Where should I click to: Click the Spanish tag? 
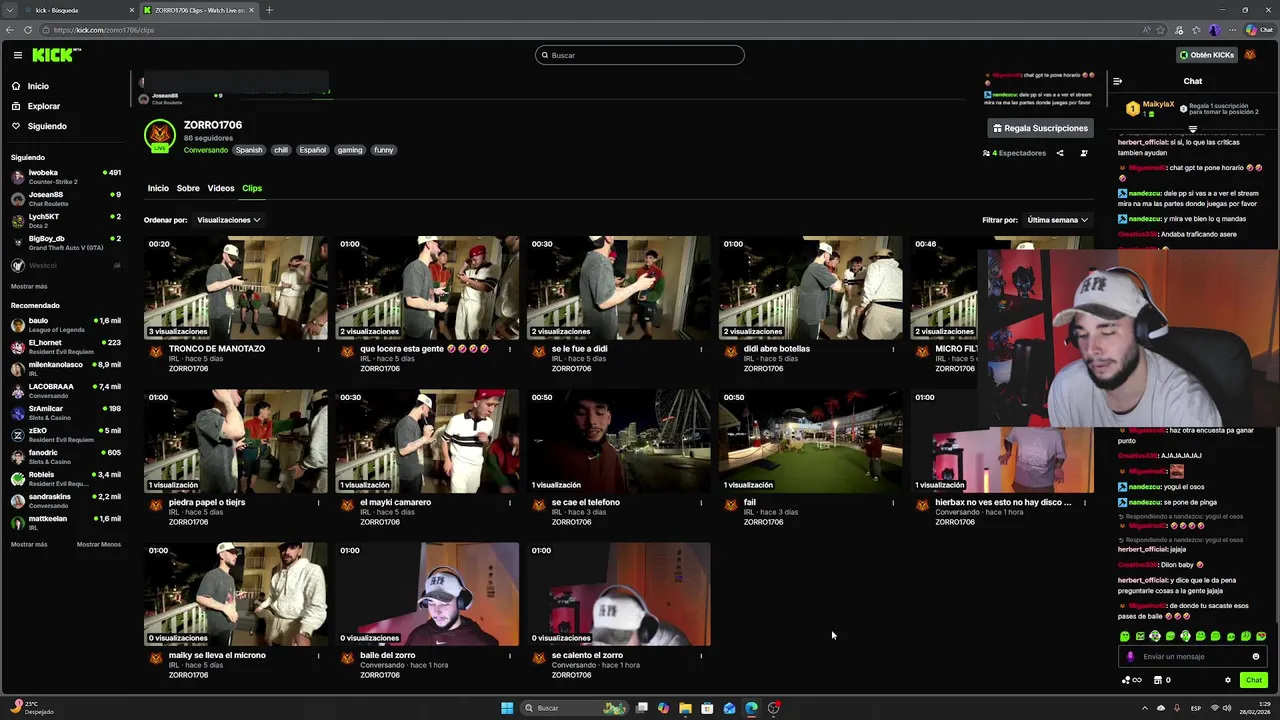pyautogui.click(x=249, y=150)
